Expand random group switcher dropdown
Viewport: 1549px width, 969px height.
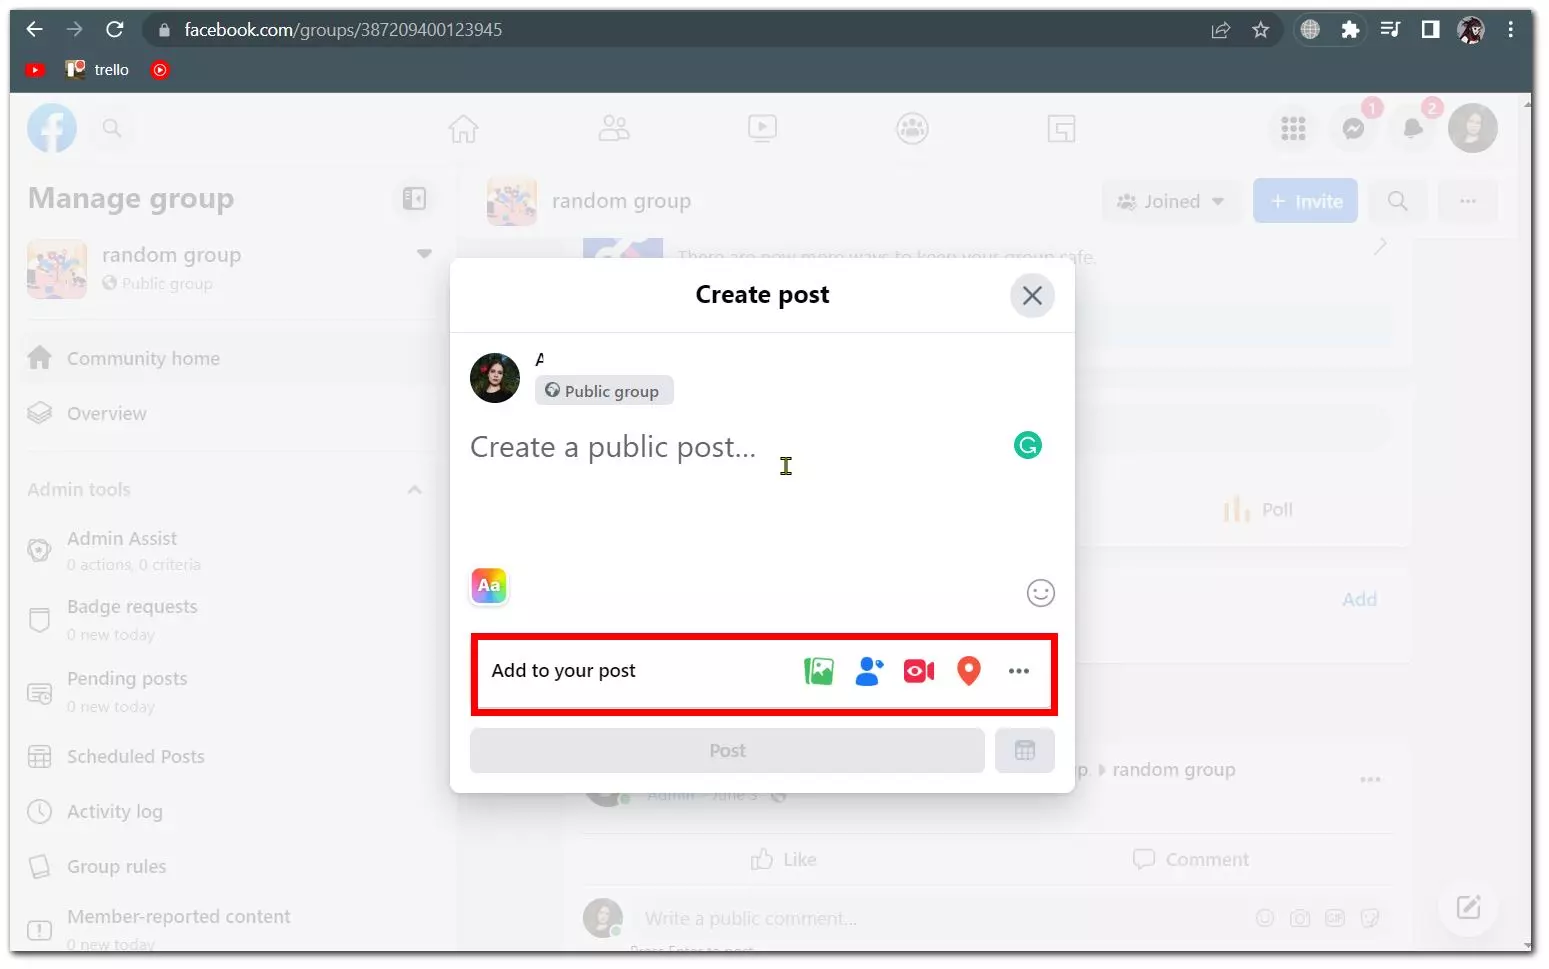(x=424, y=254)
